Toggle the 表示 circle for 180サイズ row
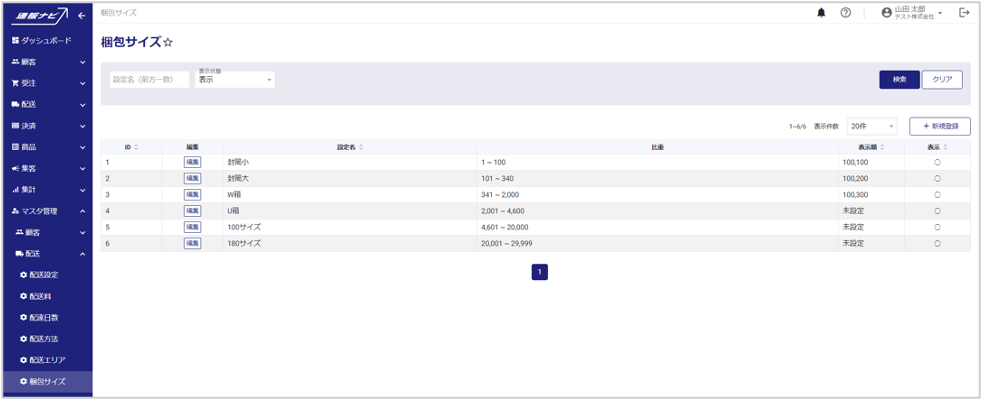 tap(937, 243)
